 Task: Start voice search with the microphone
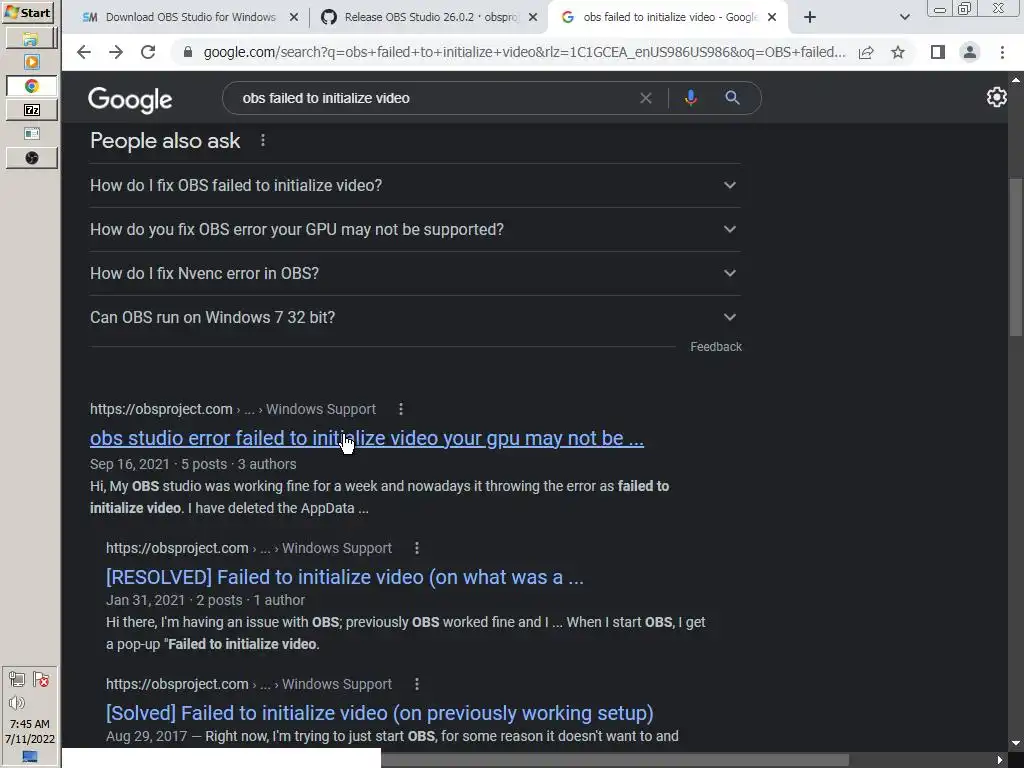click(690, 98)
